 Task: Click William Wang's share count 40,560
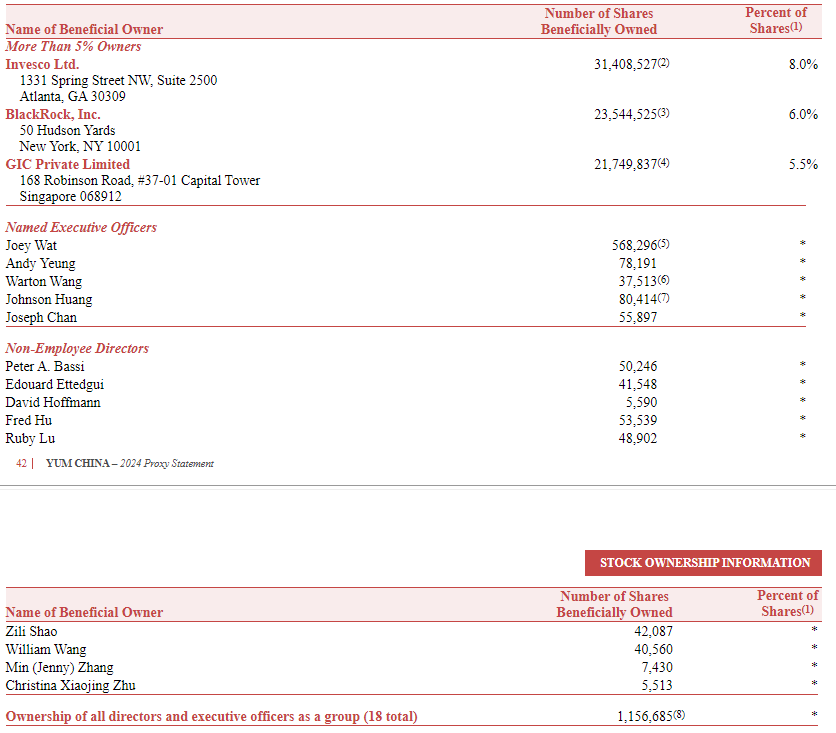[653, 650]
